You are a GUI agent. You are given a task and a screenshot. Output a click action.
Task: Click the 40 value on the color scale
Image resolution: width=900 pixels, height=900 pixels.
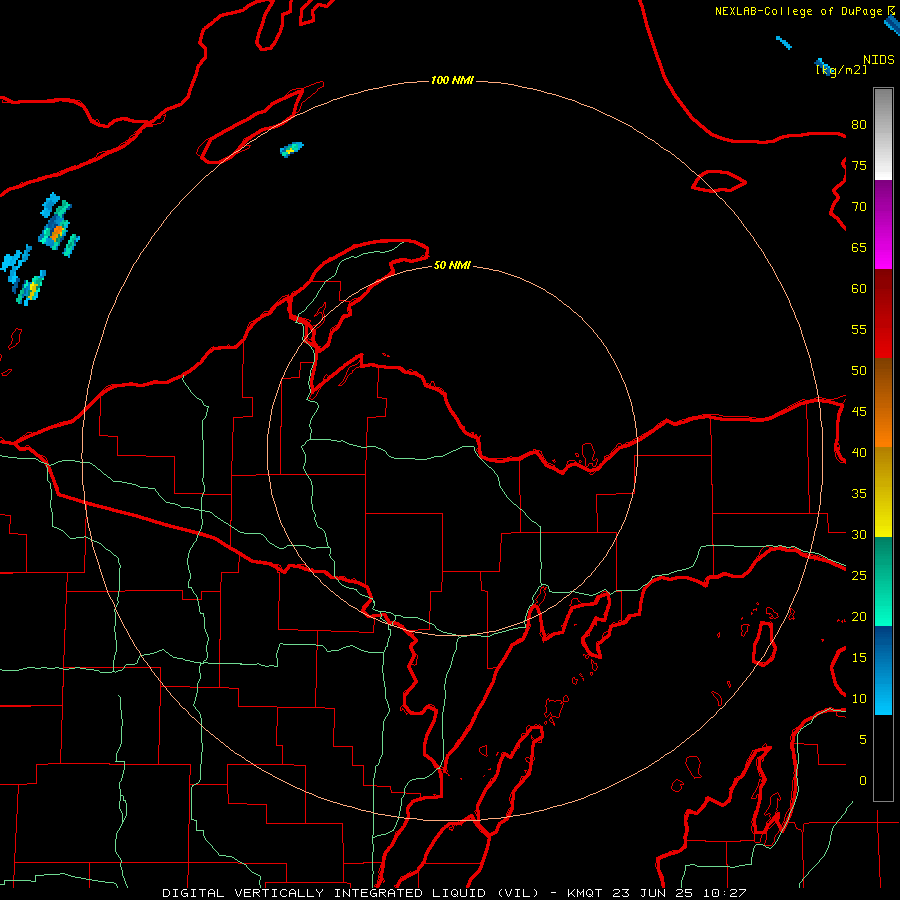859,452
